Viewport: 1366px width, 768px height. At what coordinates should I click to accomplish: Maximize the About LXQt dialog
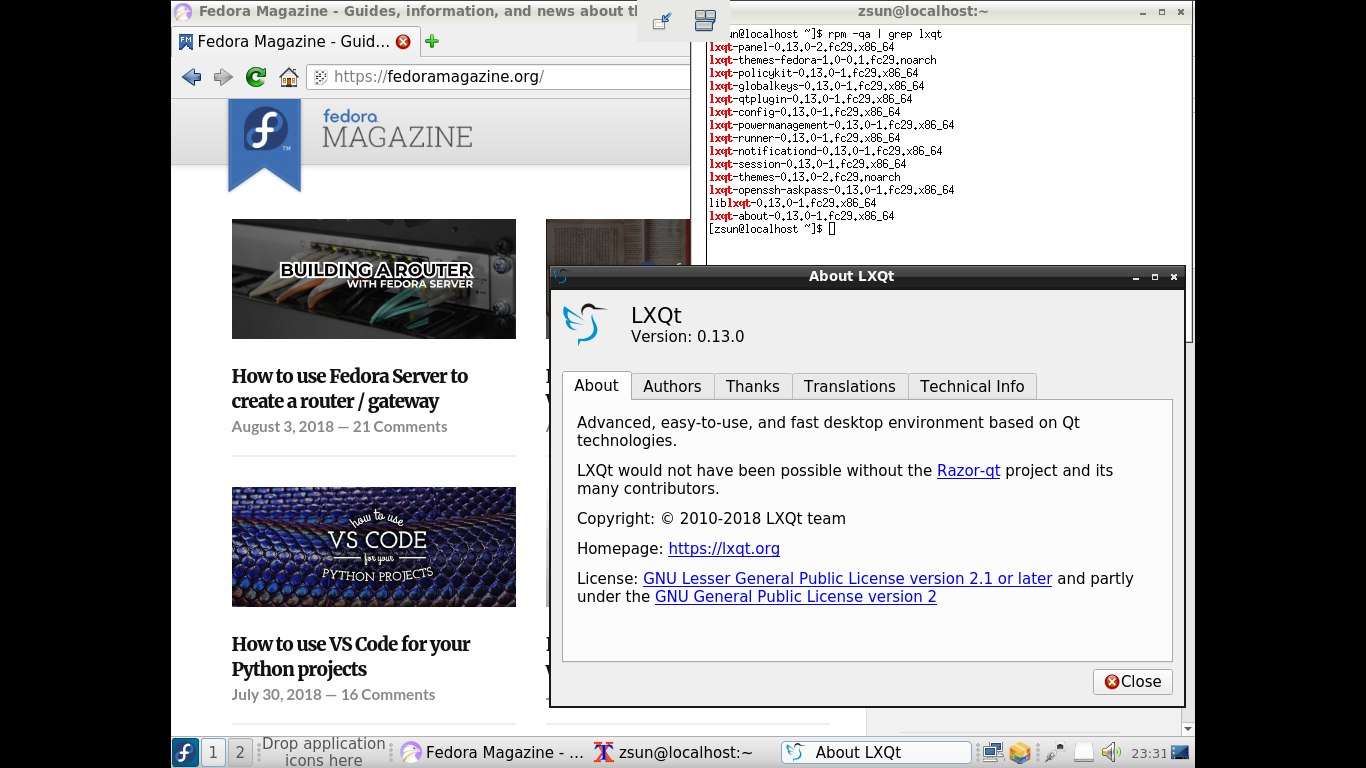(x=1155, y=277)
